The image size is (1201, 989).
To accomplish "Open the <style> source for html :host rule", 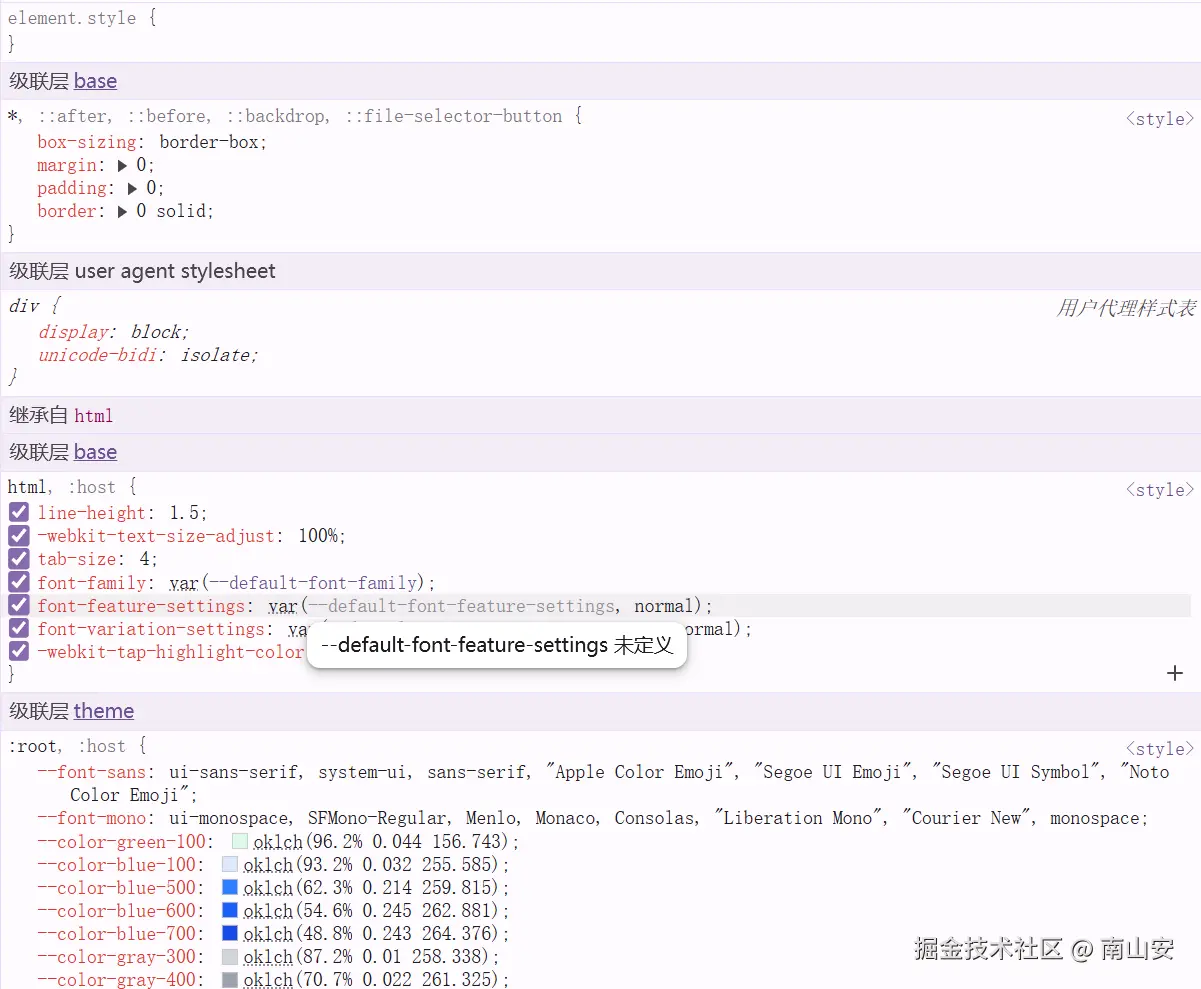I will tap(1160, 490).
